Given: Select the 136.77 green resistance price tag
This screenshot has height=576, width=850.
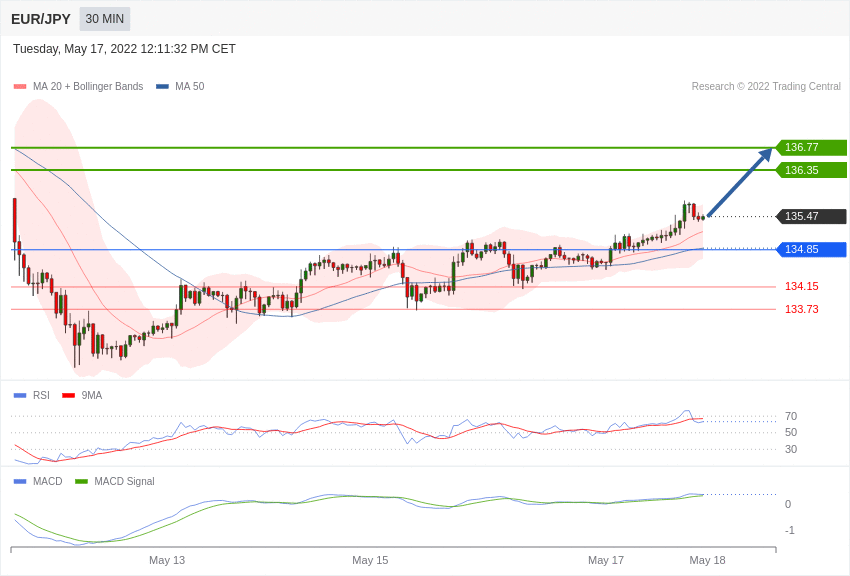Looking at the screenshot, I should pos(811,147).
